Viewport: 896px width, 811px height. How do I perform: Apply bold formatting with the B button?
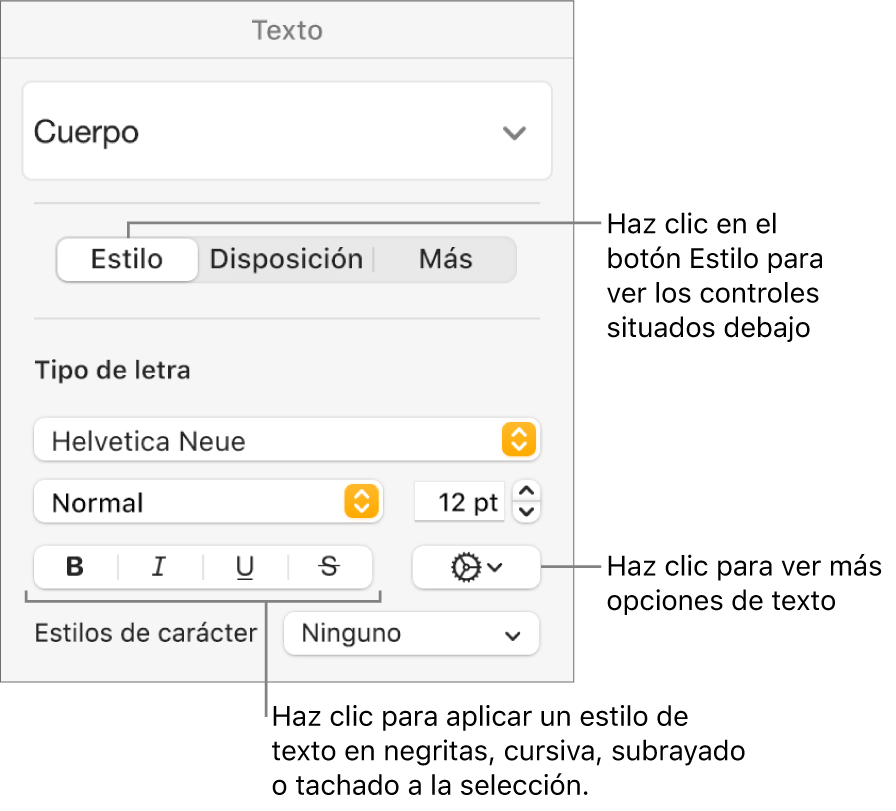pos(75,567)
